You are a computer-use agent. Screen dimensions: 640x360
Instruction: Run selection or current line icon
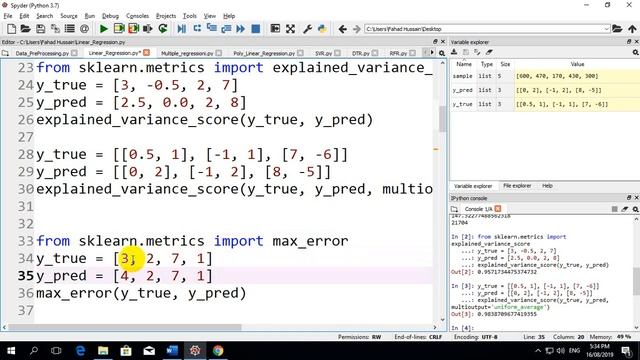pos(148,29)
